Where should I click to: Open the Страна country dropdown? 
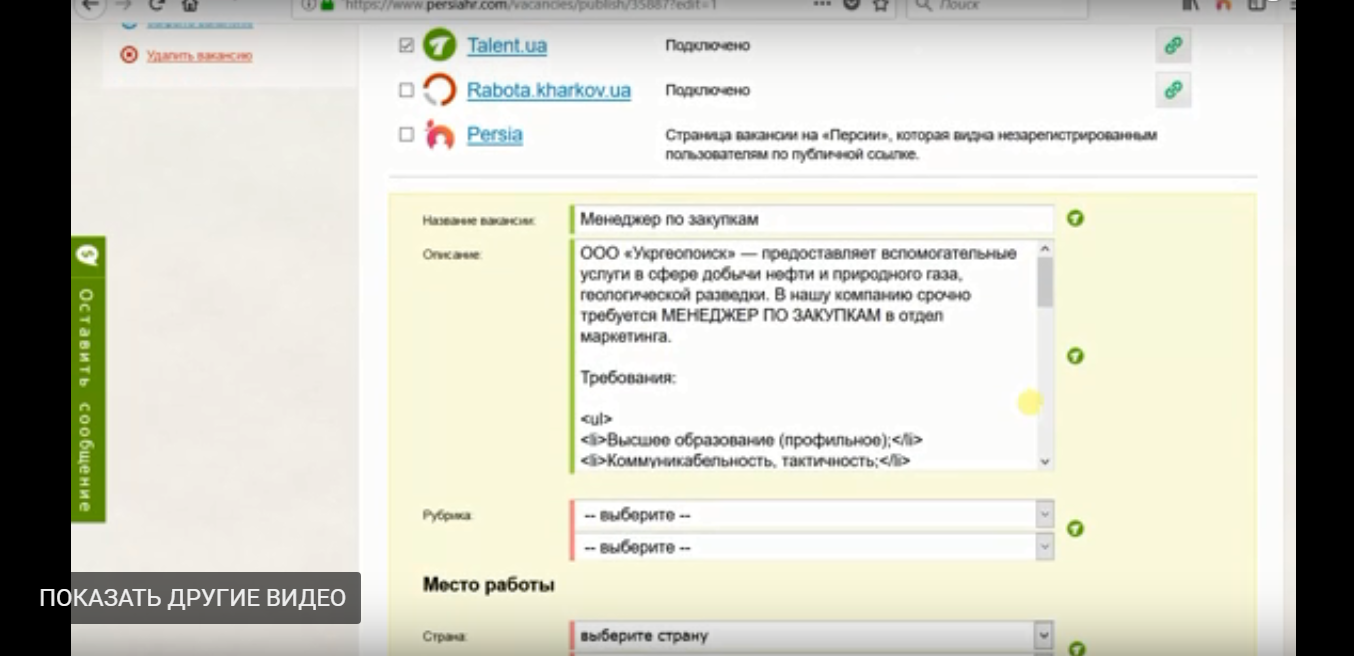812,635
